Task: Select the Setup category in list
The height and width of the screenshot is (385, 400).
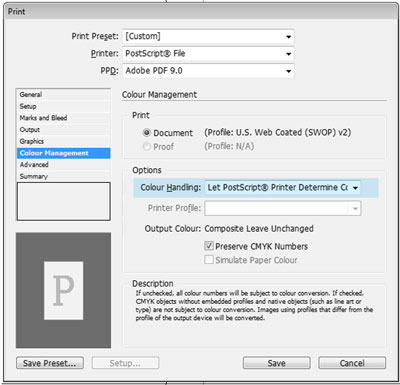Action: click(63, 106)
